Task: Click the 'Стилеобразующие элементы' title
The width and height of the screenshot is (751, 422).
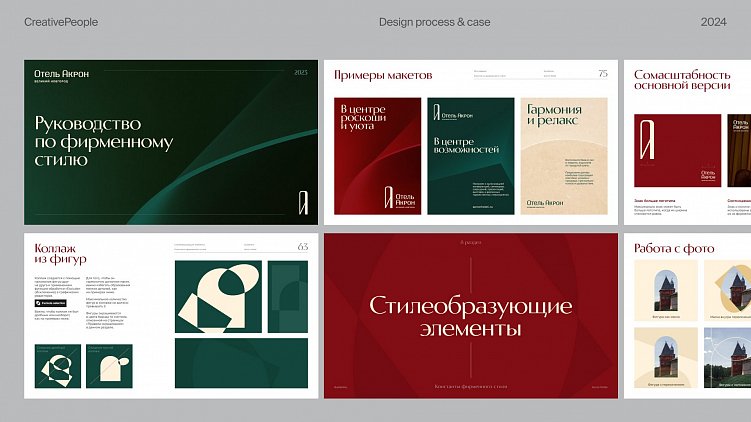Action: (471, 317)
